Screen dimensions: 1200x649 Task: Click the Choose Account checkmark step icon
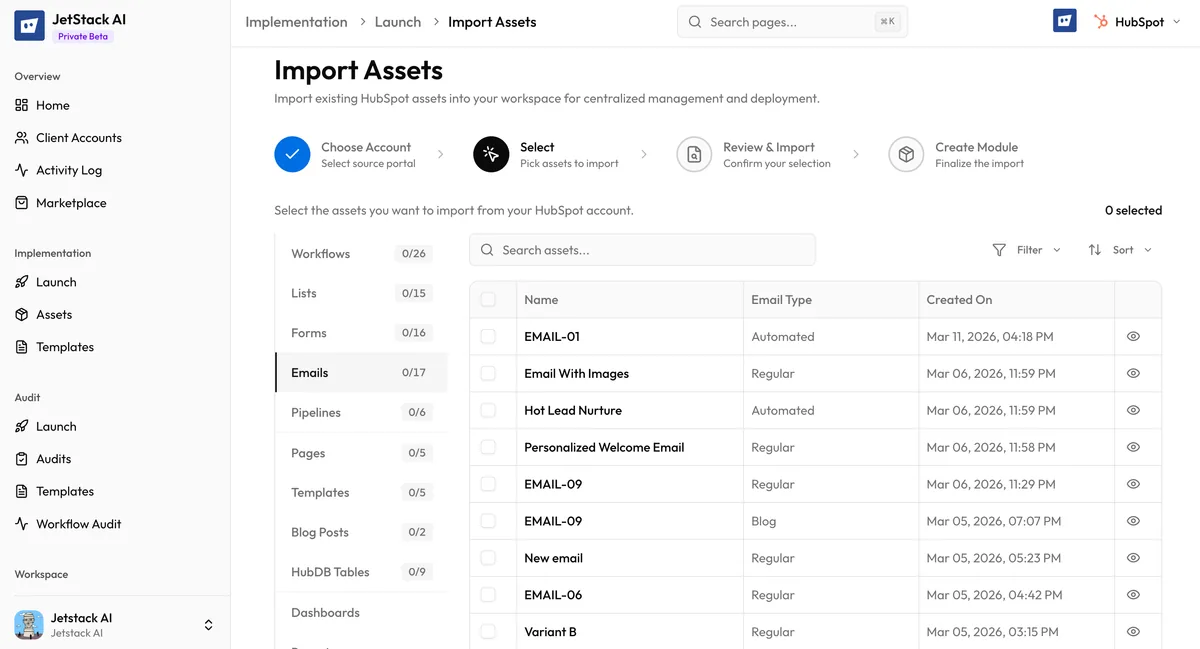tap(292, 154)
